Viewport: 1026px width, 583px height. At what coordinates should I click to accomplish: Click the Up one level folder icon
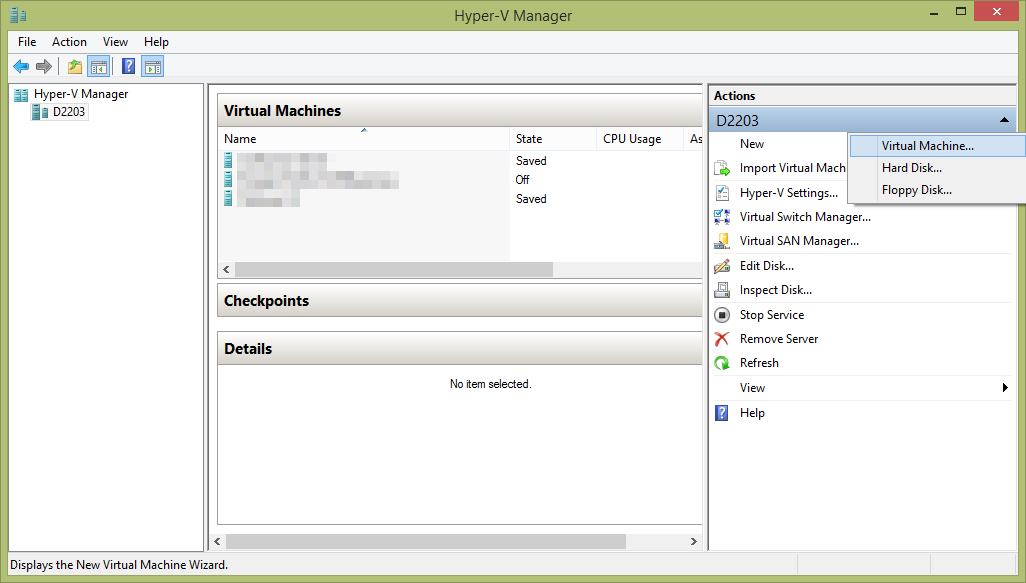75,66
